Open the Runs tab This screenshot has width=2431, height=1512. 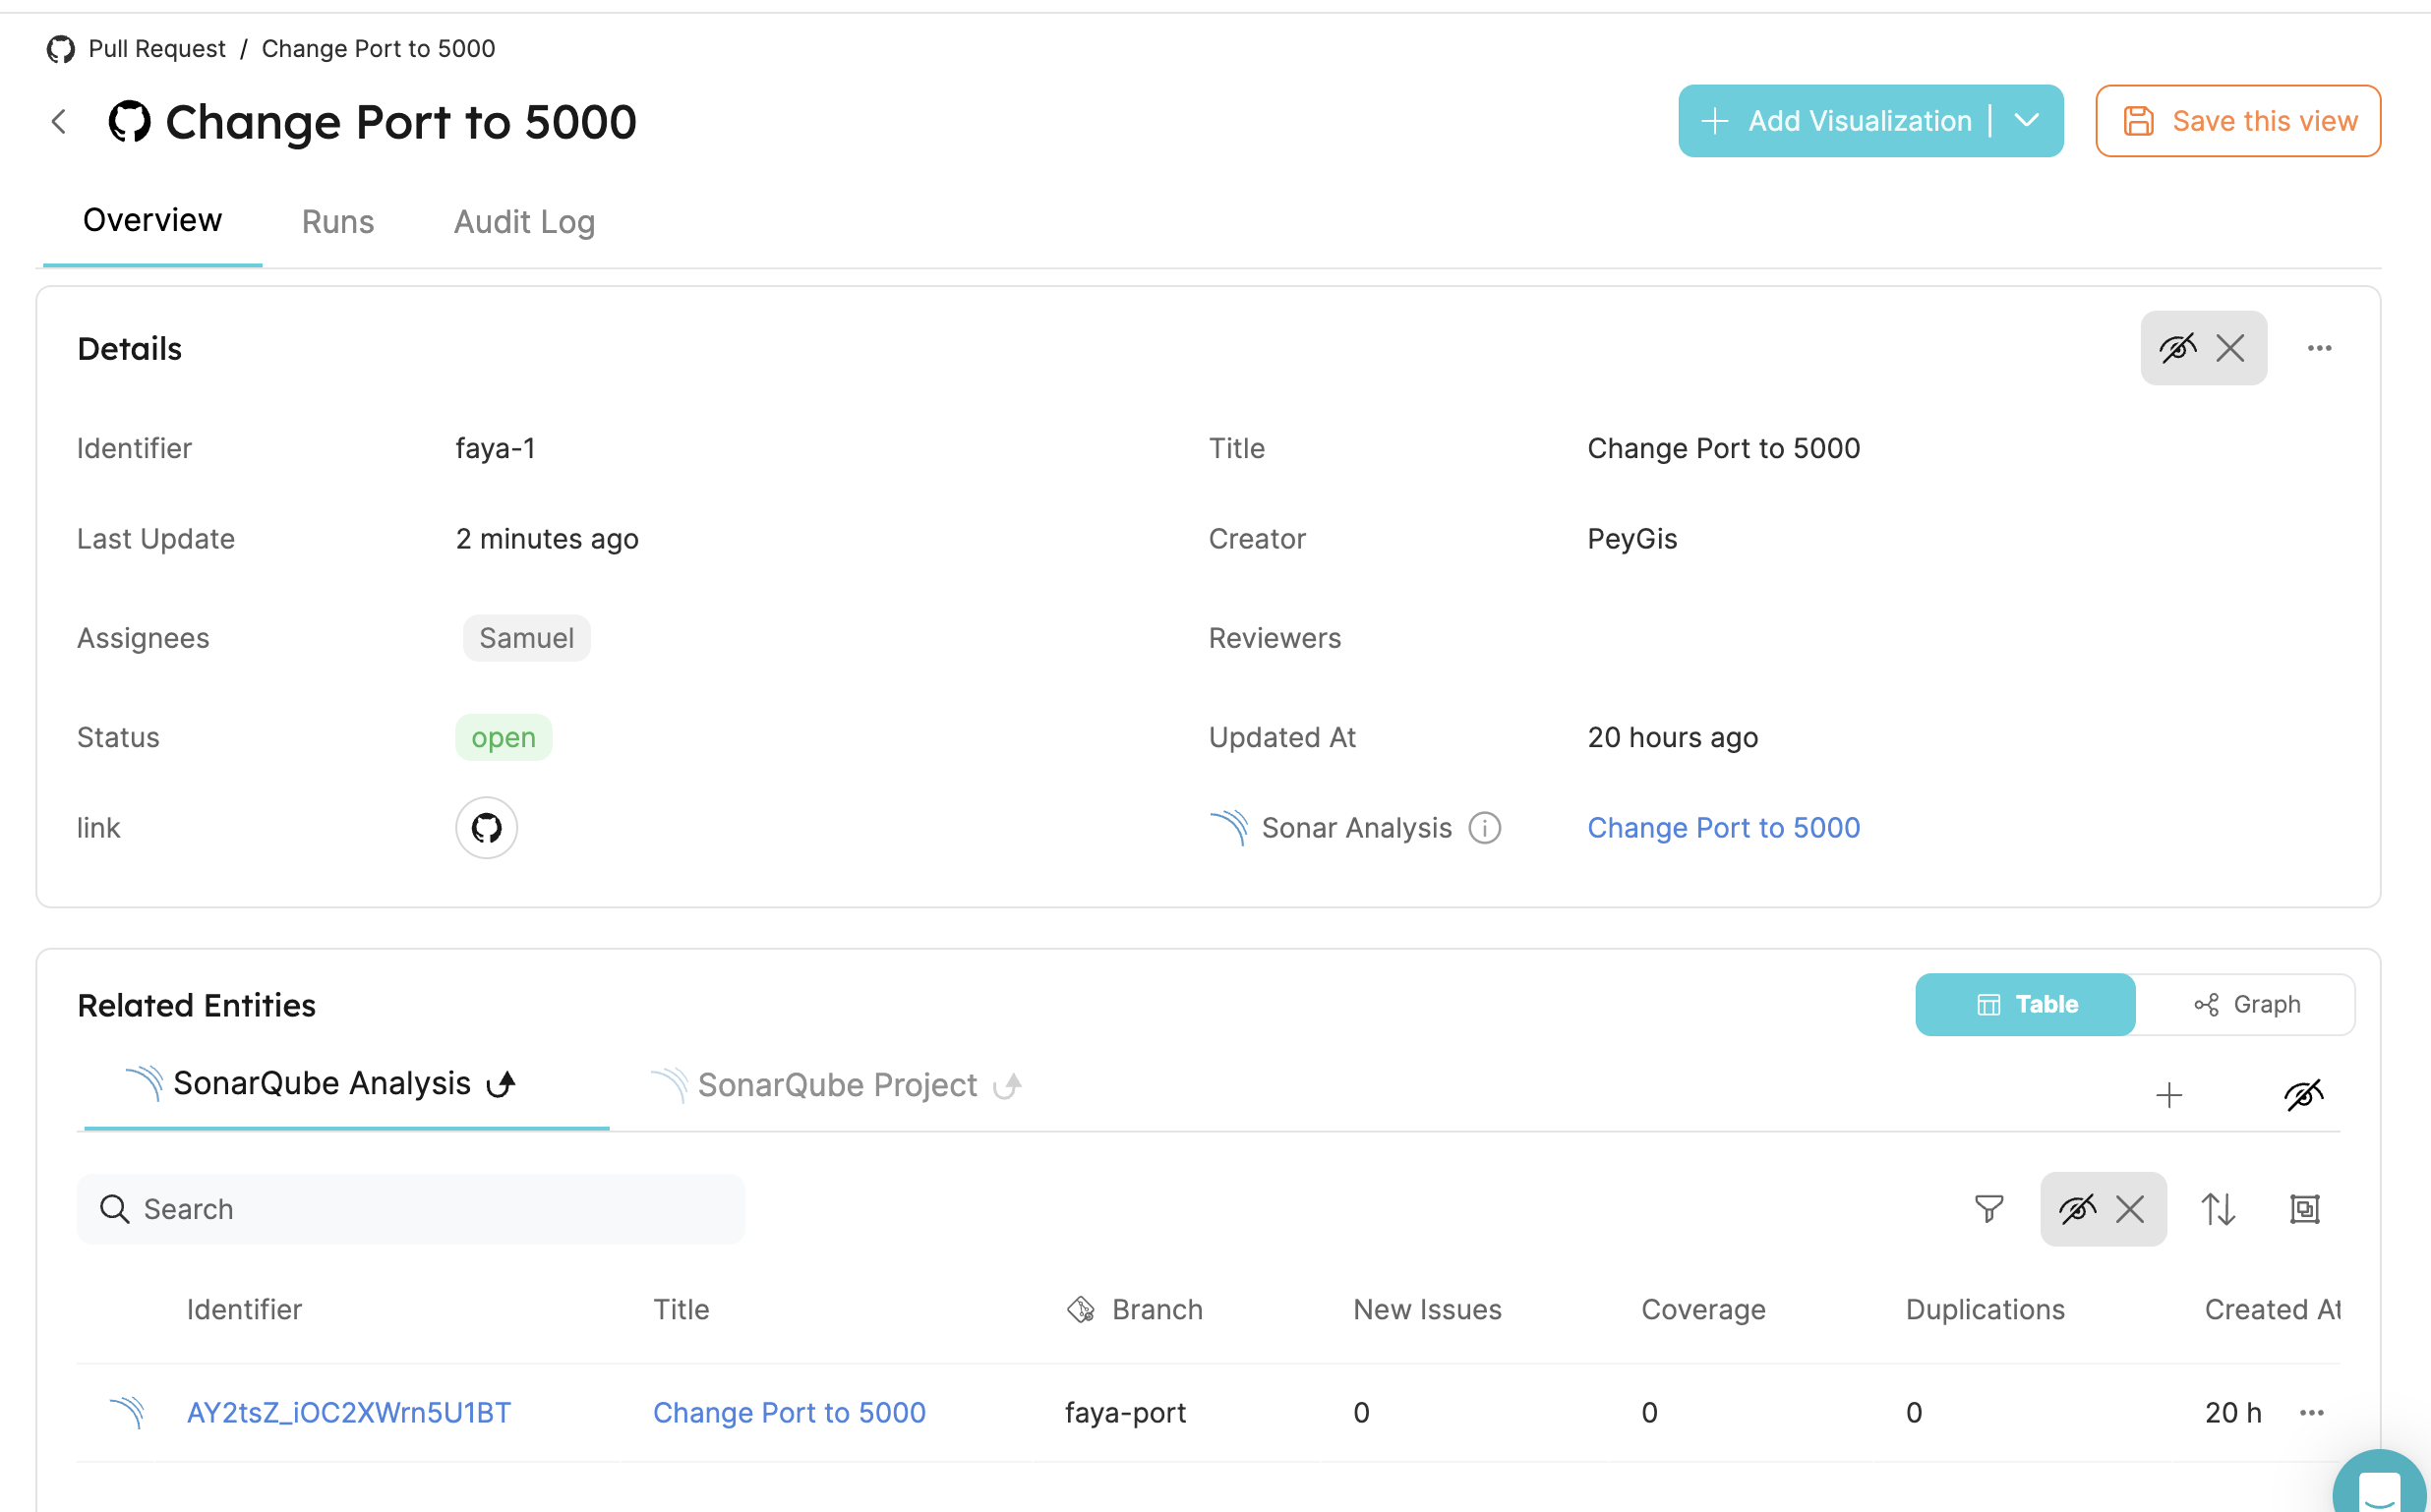click(x=337, y=222)
